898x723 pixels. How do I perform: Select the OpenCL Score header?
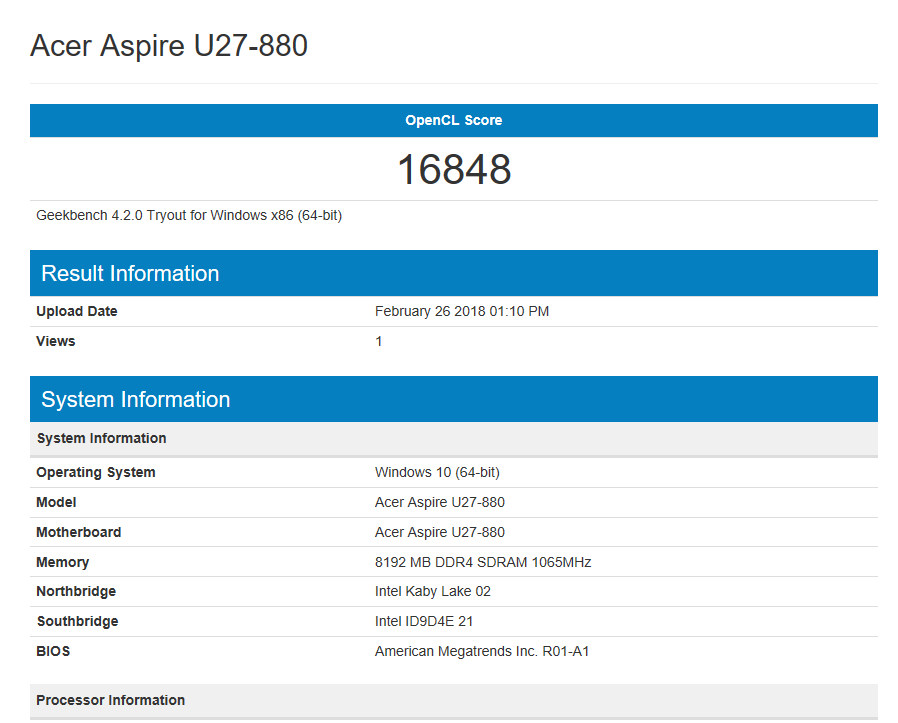click(454, 120)
